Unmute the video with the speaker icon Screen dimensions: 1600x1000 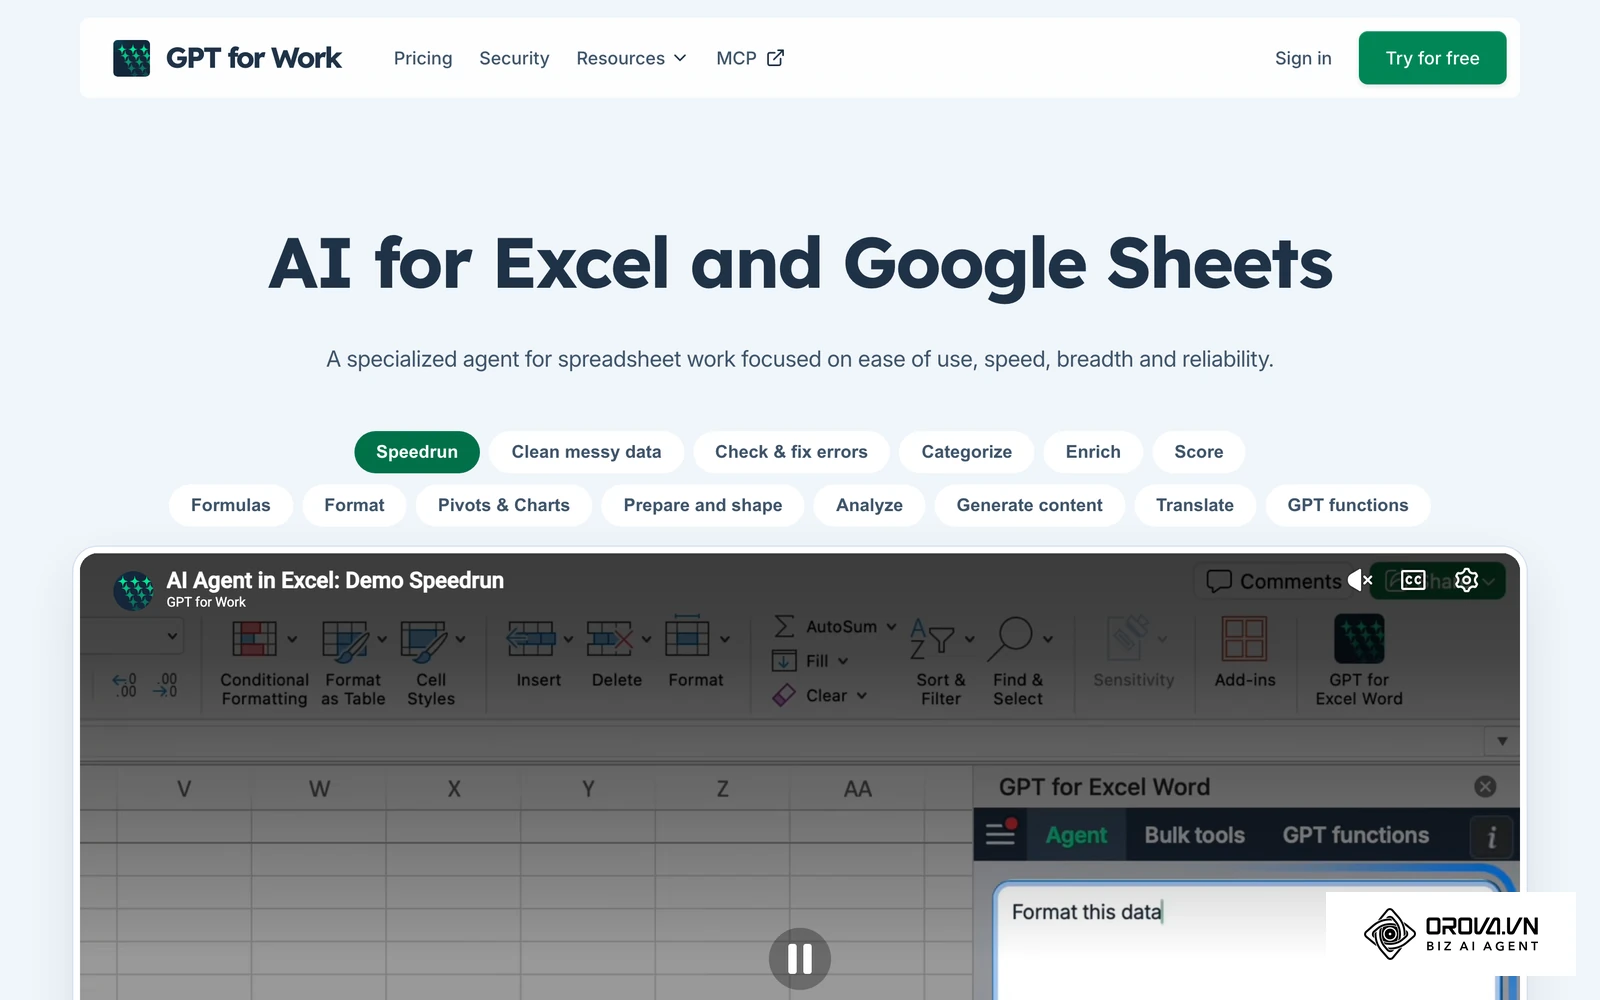1359,580
